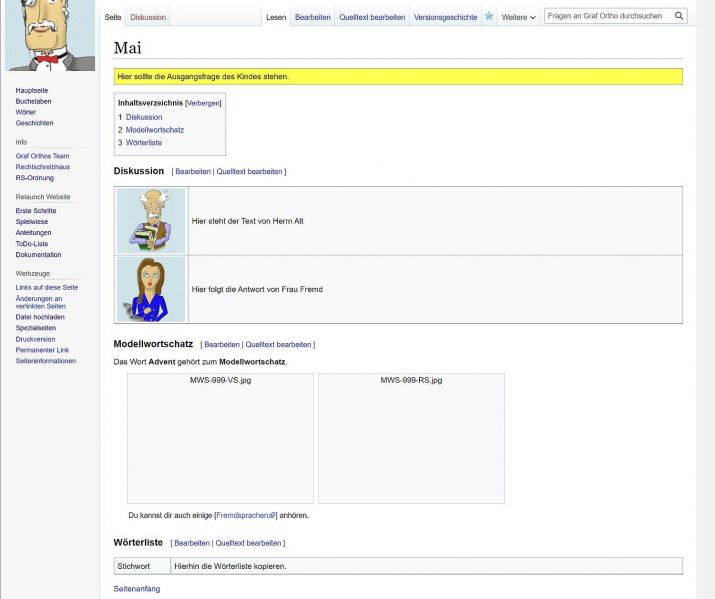
Task: Open the Fremdsprachen external link
Action: coord(245,515)
